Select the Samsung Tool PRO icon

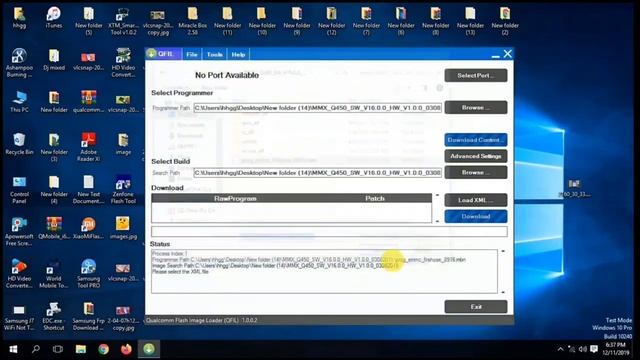click(x=89, y=273)
